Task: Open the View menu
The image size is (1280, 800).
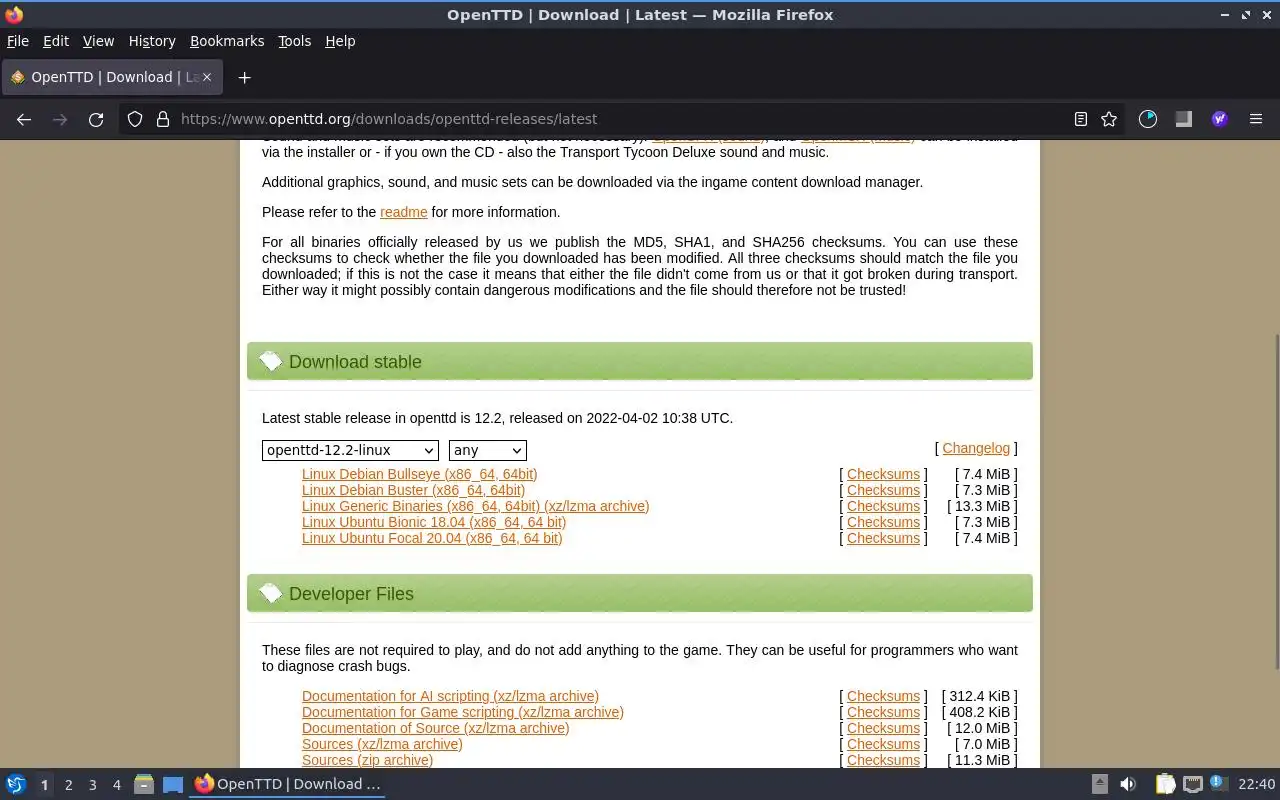Action: [x=98, y=41]
